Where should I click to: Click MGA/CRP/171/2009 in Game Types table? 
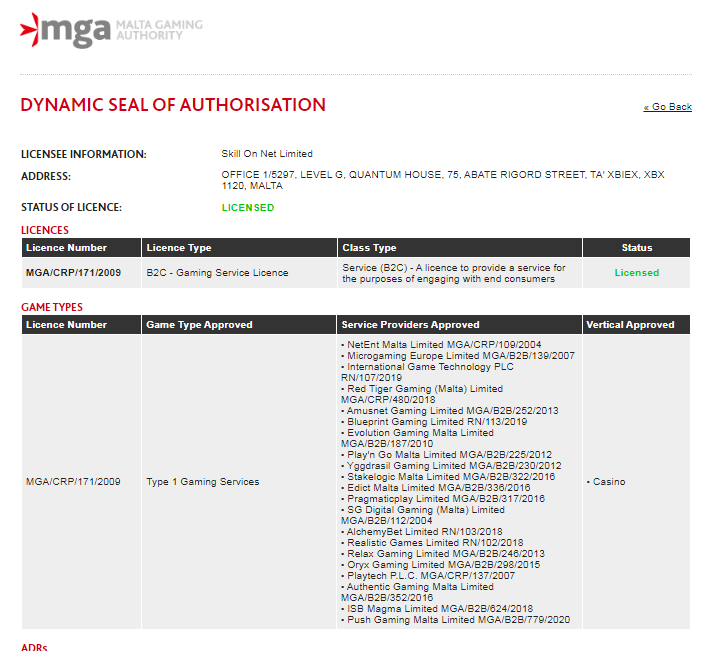pyautogui.click(x=73, y=482)
